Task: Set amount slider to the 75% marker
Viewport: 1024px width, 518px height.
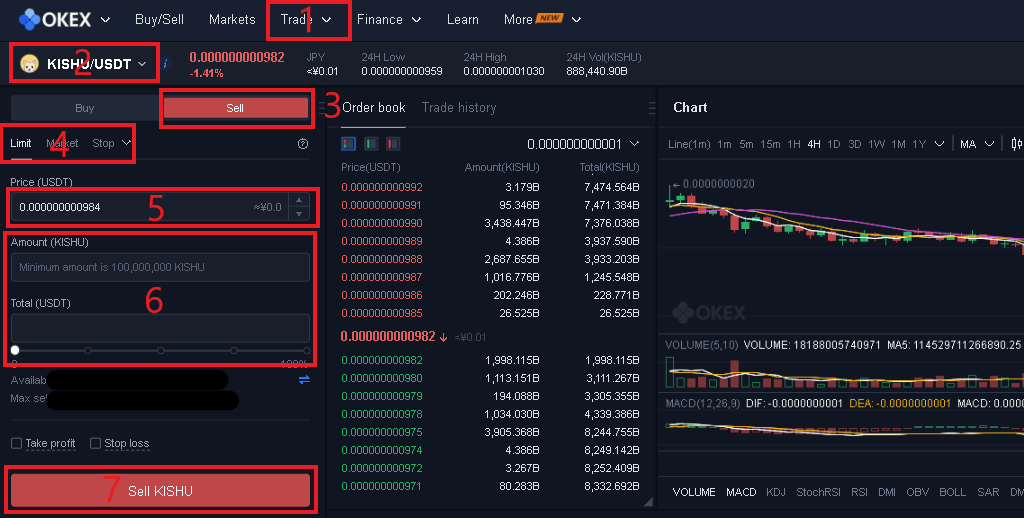Action: (x=234, y=351)
